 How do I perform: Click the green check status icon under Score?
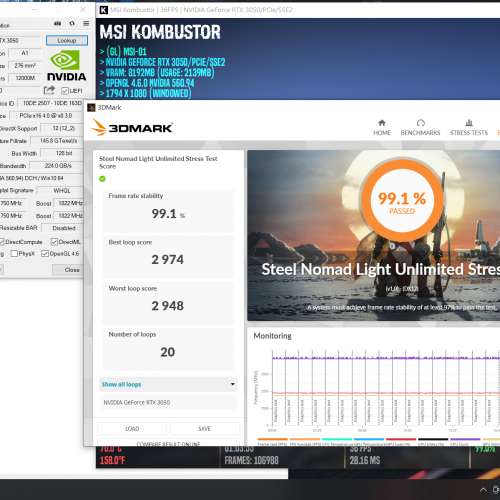click(102, 179)
